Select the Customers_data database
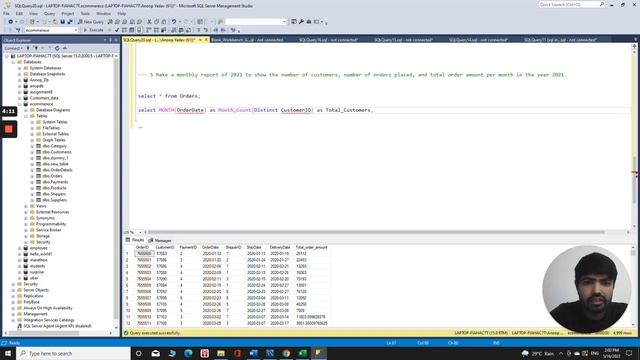The width and height of the screenshot is (640, 360). click(44, 98)
